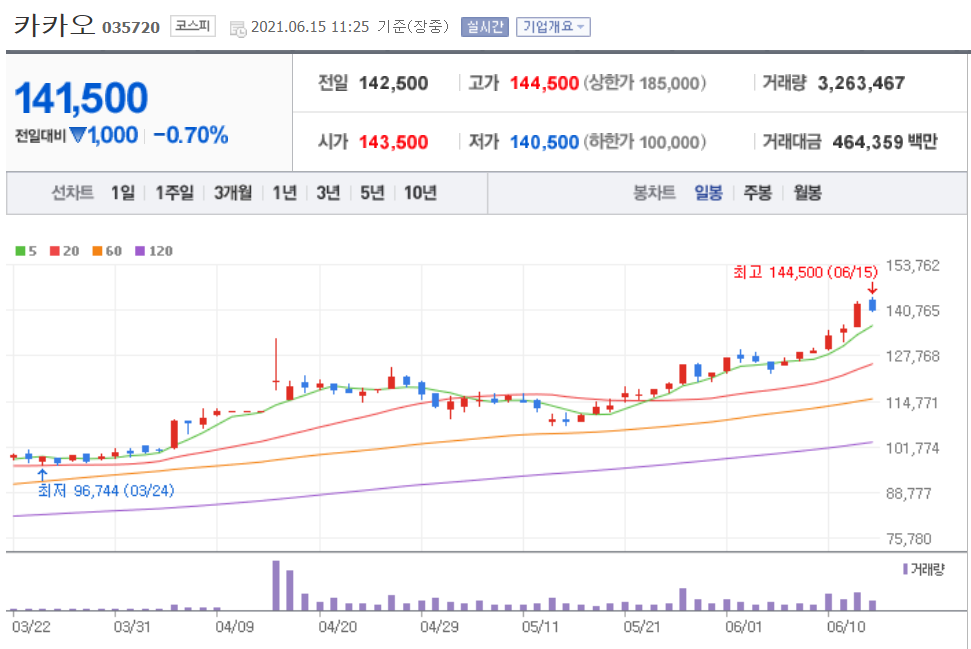Click the latest blue candle on 06/15

point(873,304)
